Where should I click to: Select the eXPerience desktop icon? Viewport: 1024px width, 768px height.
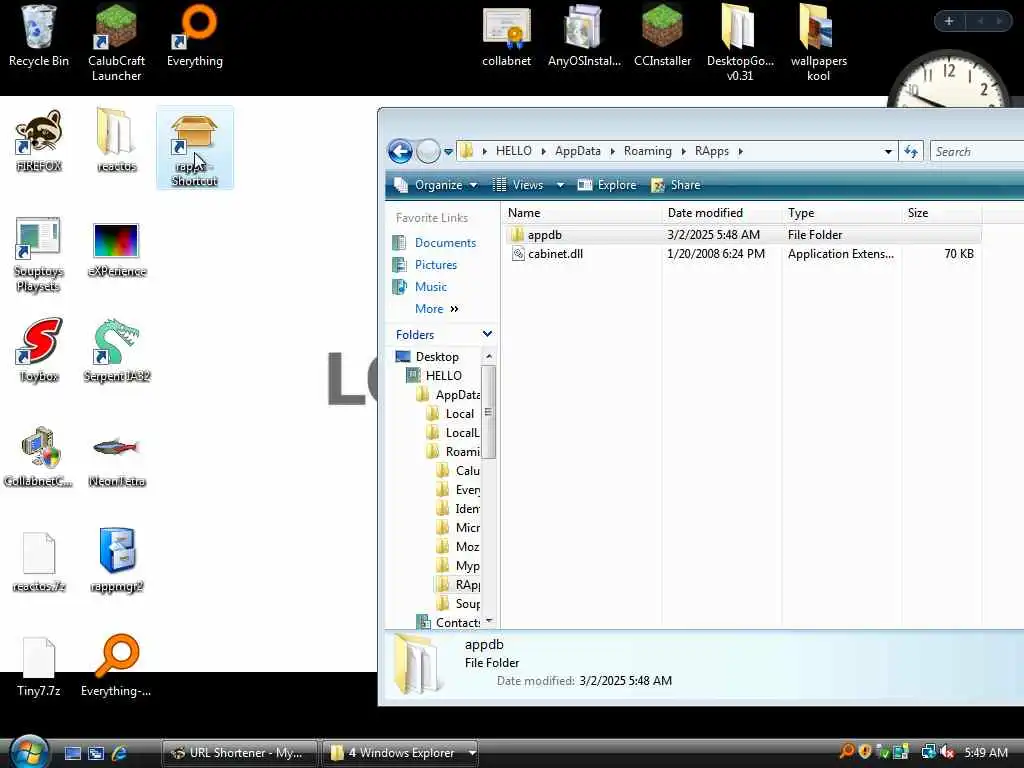click(x=116, y=249)
